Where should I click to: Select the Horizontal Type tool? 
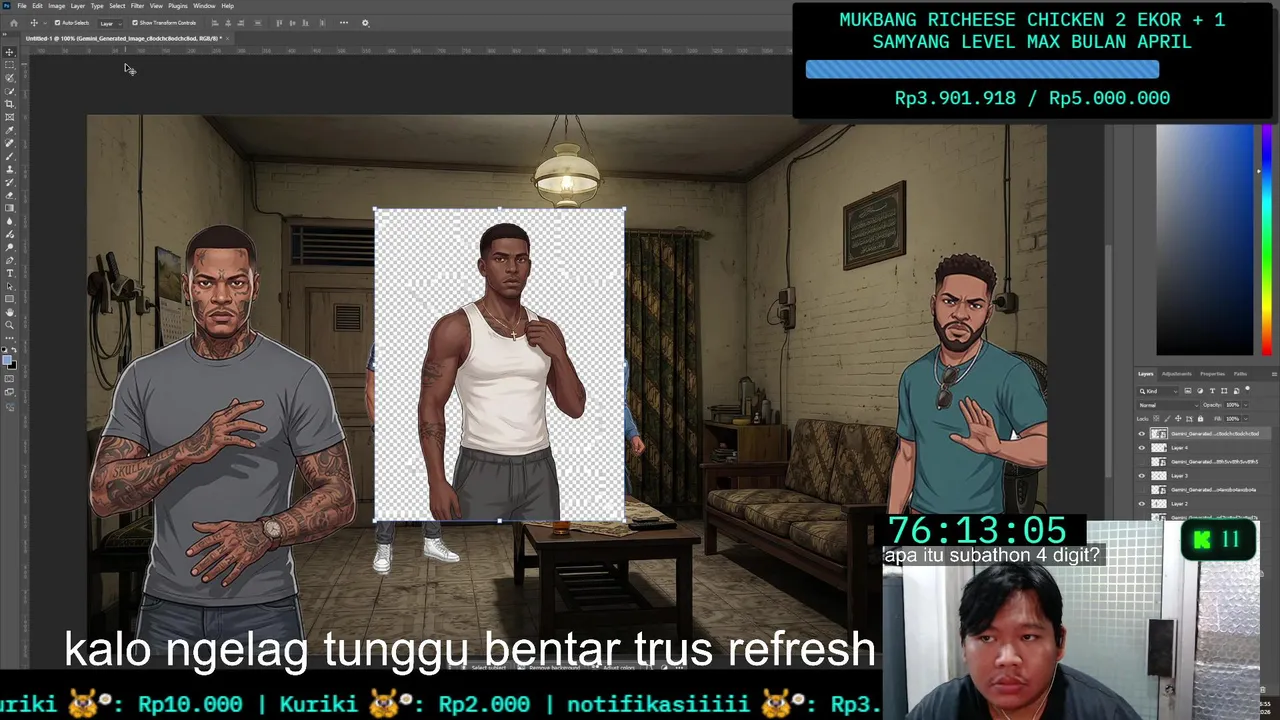tap(10, 273)
